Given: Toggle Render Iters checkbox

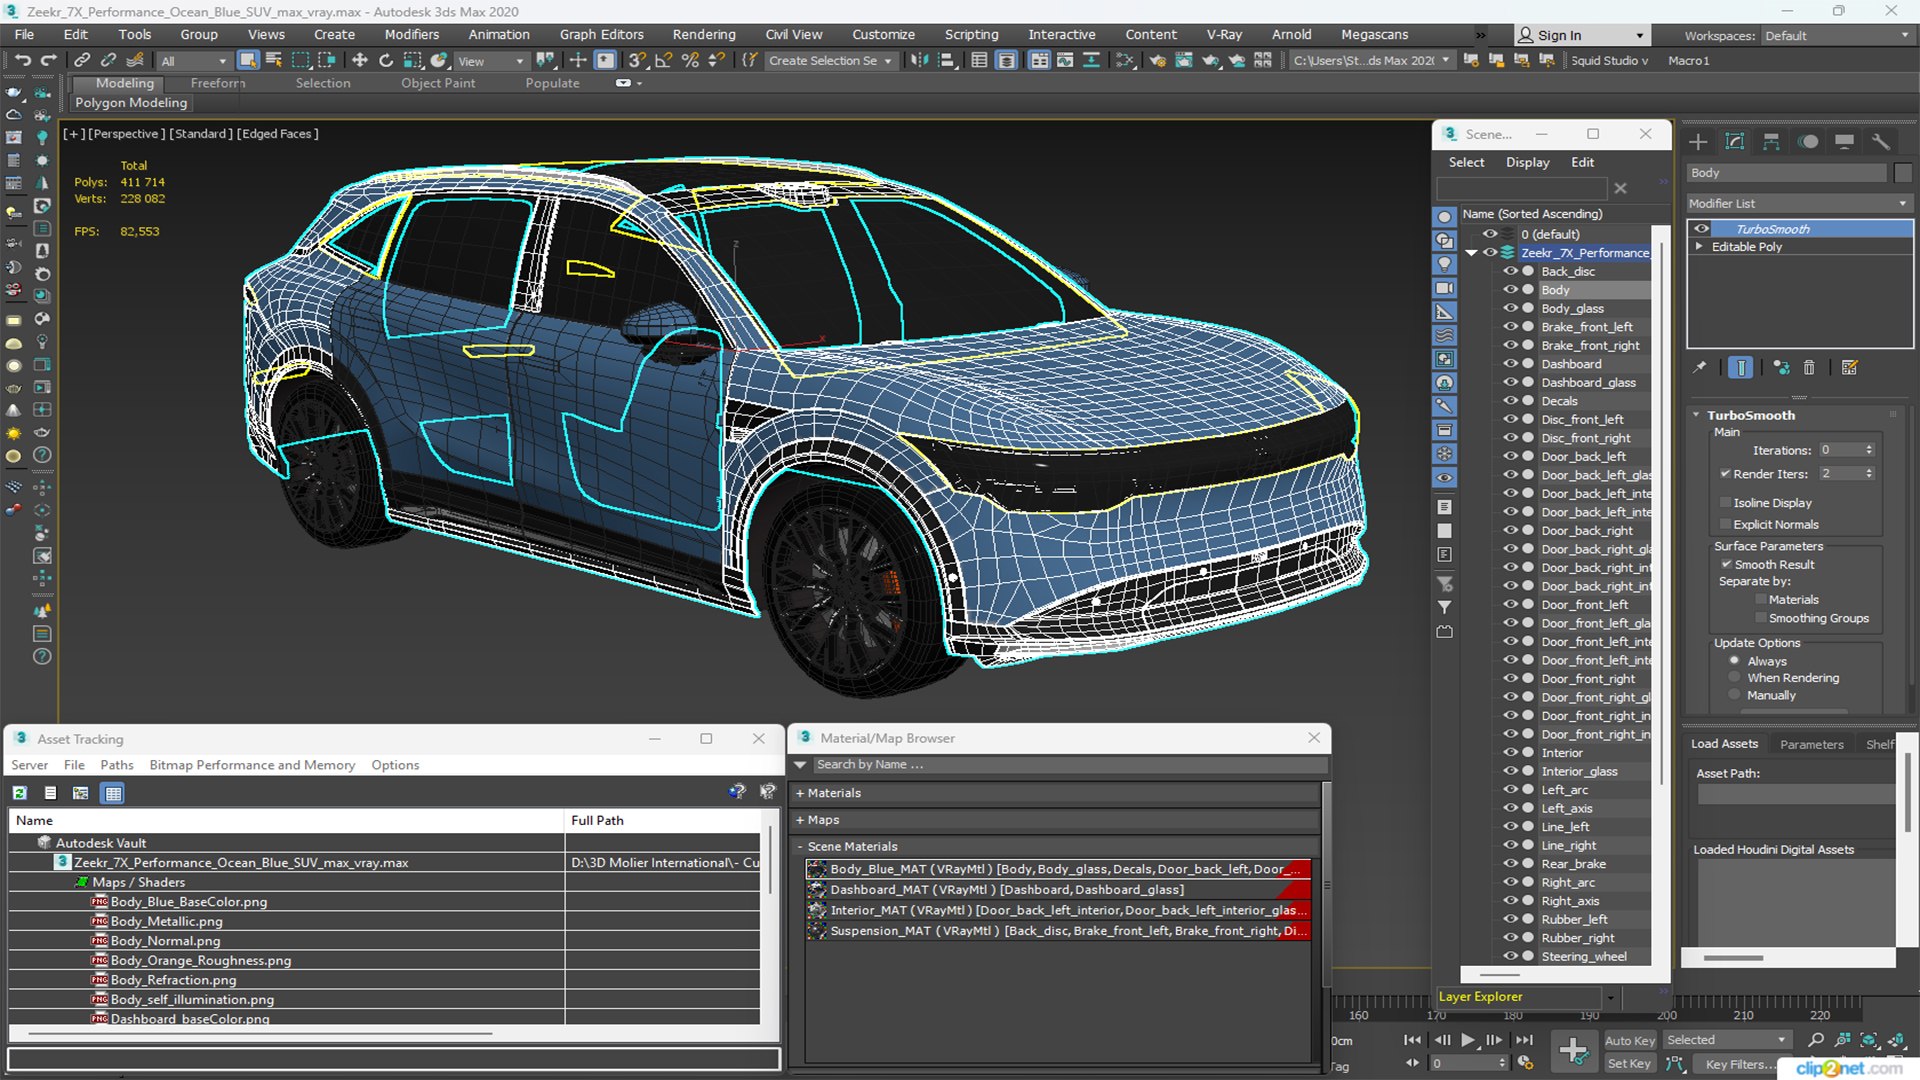Looking at the screenshot, I should pos(1725,474).
